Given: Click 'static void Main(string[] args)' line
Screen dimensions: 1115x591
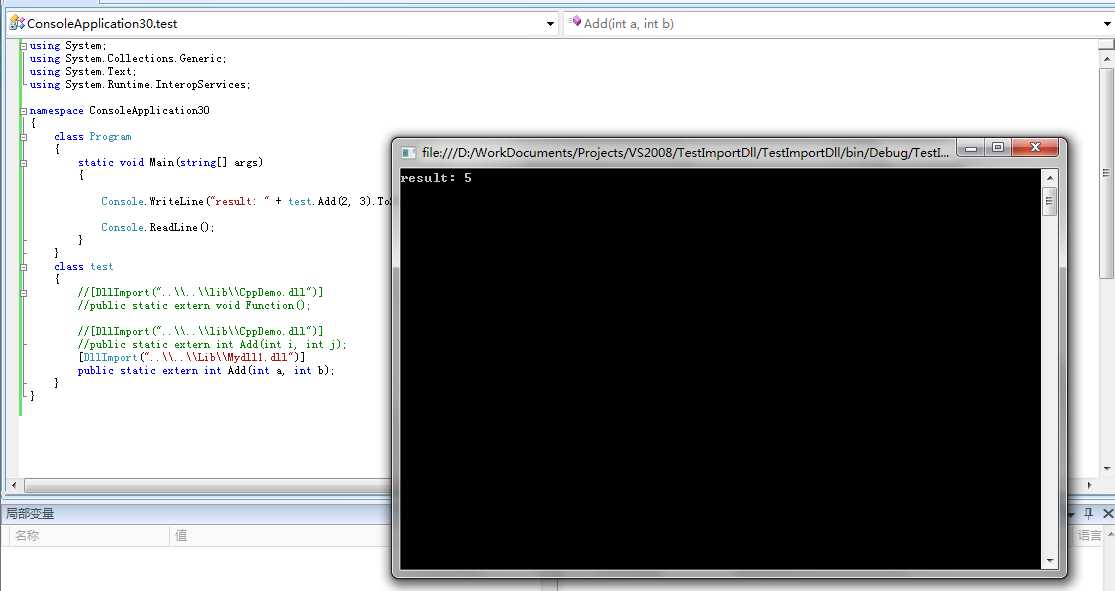Looking at the screenshot, I should coord(171,162).
